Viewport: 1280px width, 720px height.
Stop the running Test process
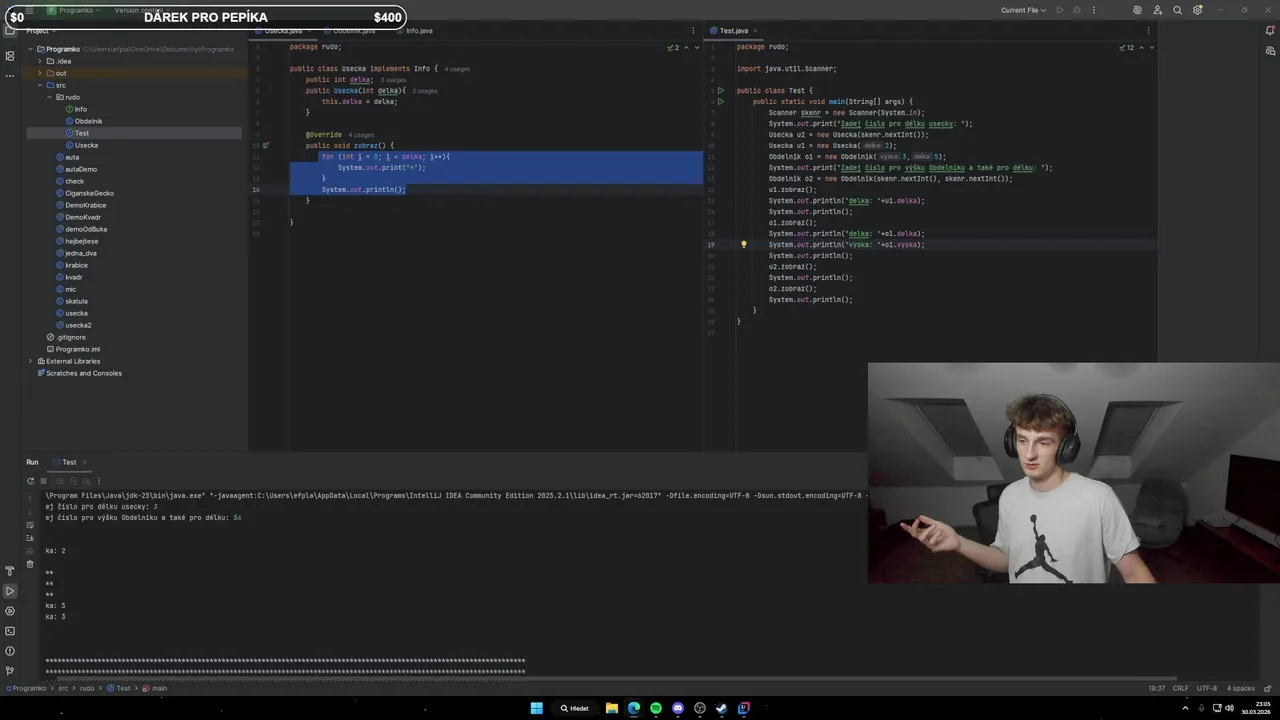(43, 481)
